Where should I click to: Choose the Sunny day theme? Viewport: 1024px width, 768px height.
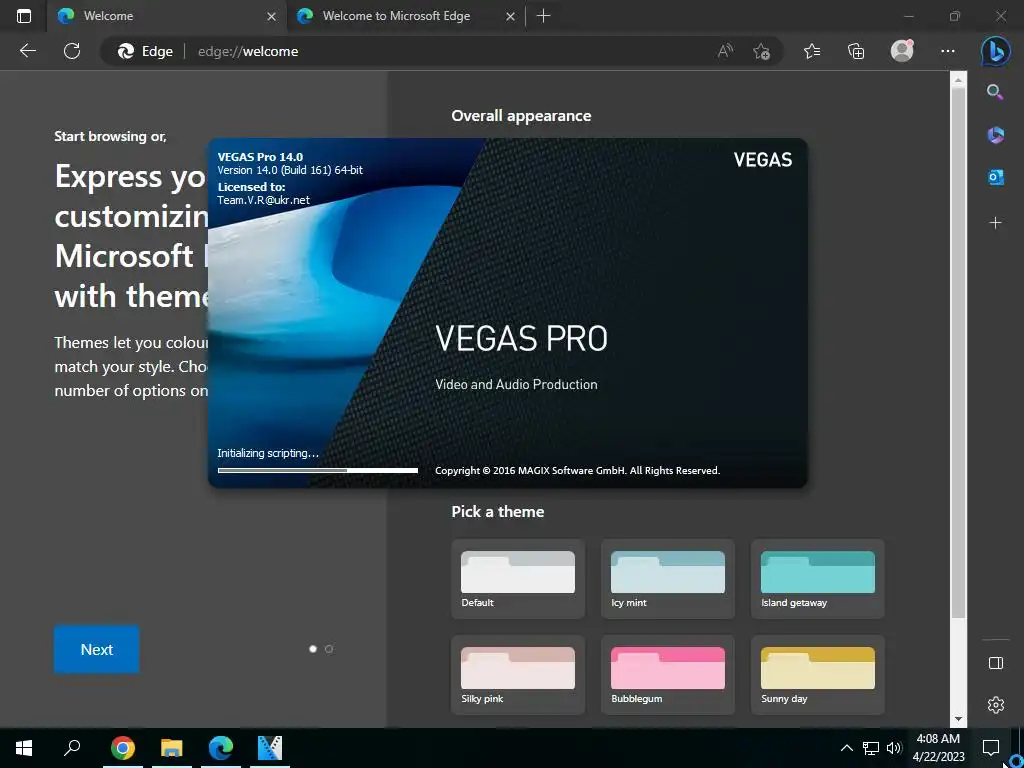(818, 675)
